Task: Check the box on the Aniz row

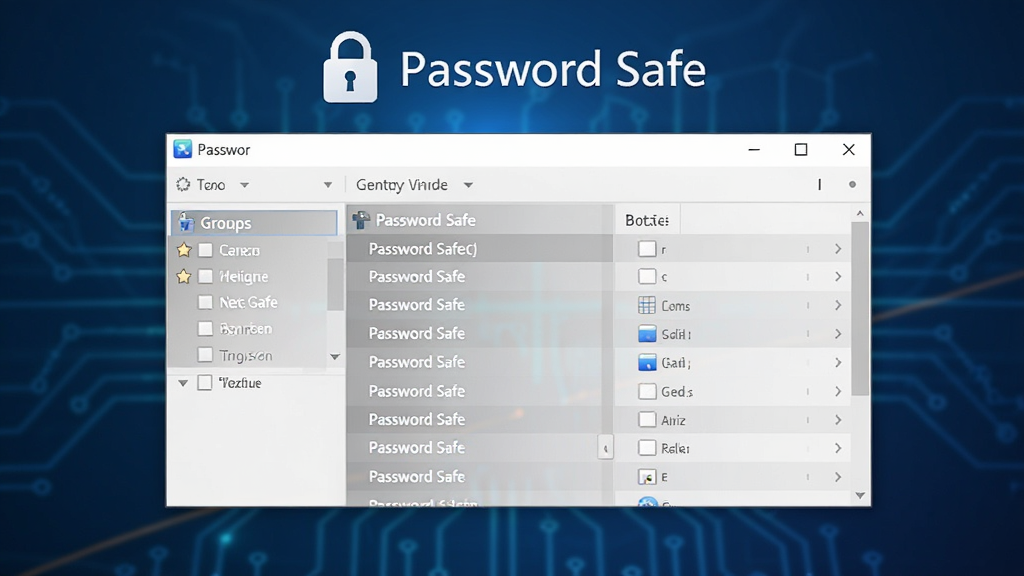Action: pyautogui.click(x=647, y=419)
